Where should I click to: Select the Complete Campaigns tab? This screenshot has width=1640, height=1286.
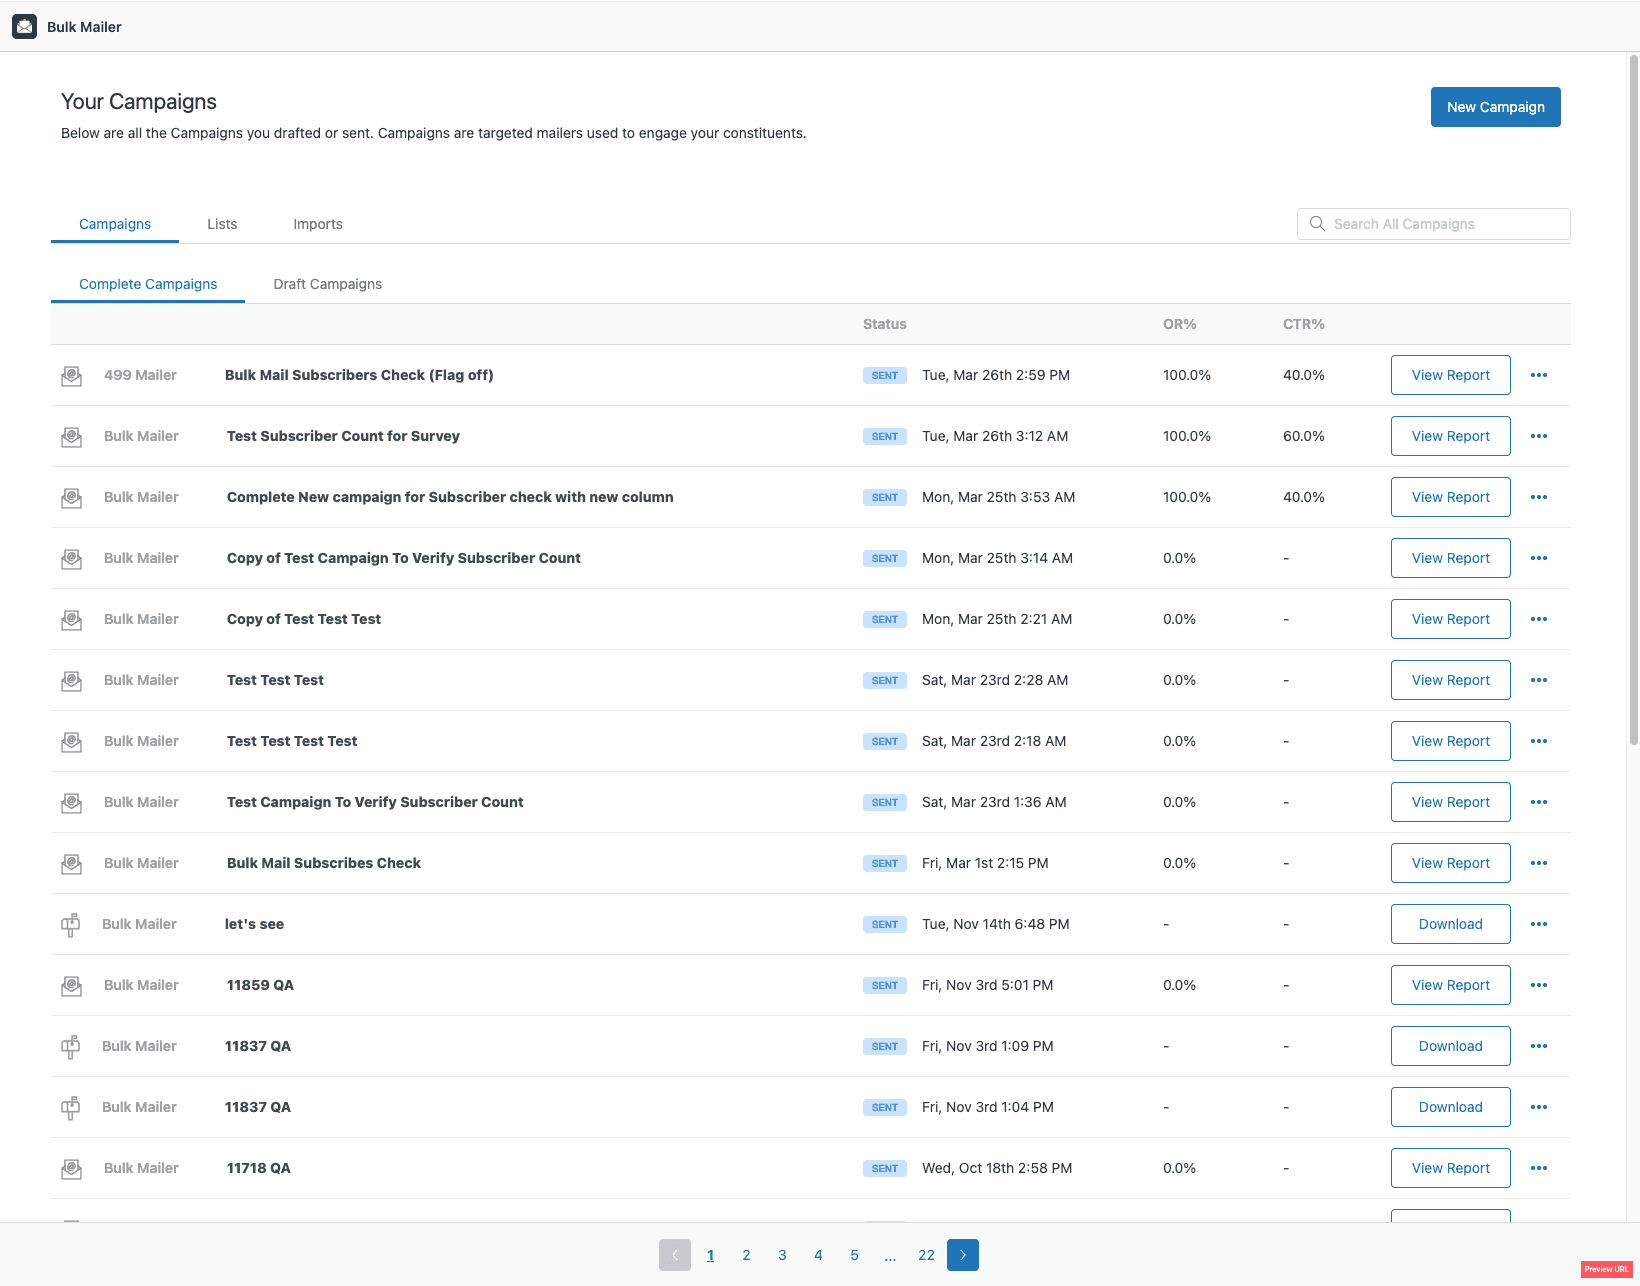[148, 284]
